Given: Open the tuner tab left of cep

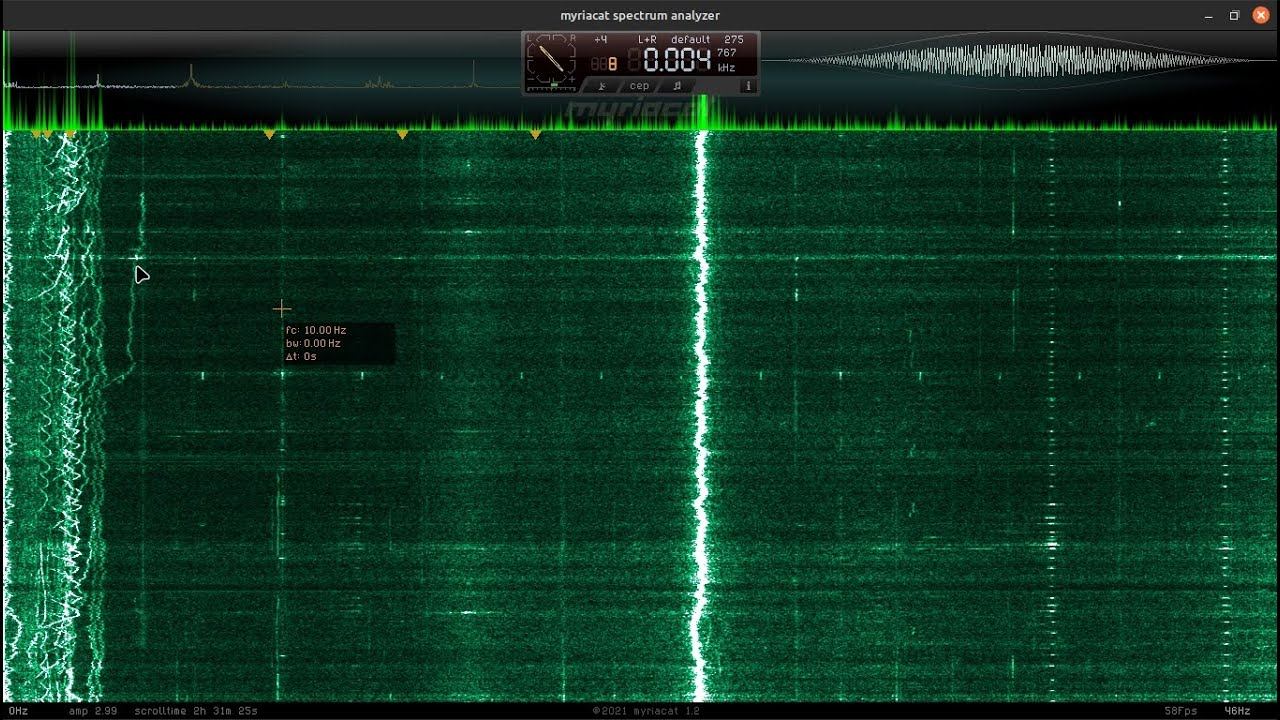Looking at the screenshot, I should (x=602, y=86).
